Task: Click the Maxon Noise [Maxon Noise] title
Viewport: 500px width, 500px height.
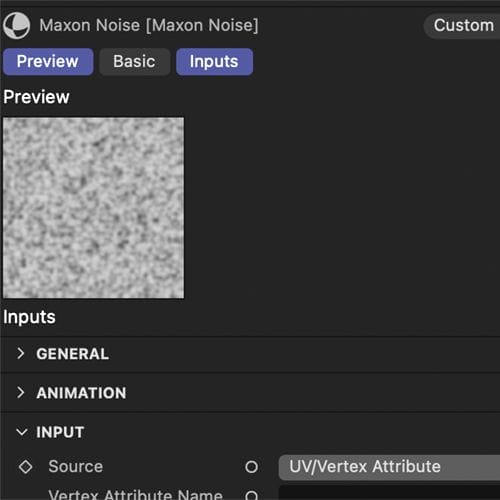Action: coord(149,26)
